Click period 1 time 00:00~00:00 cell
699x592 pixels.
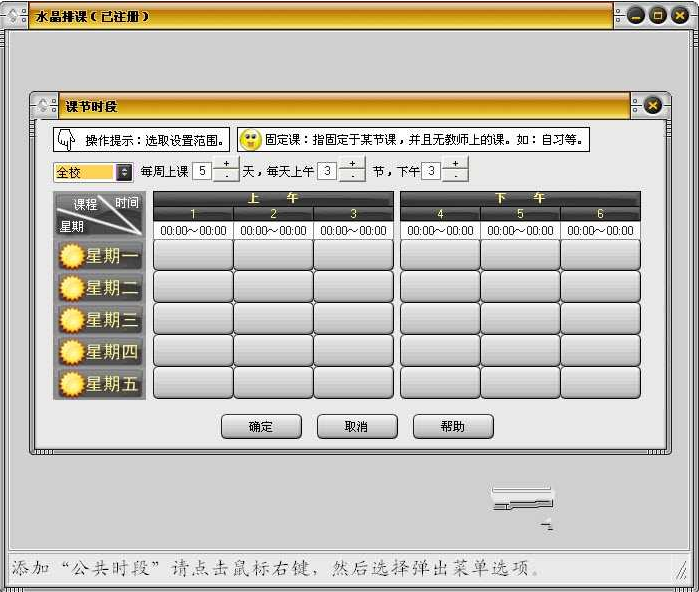193,230
